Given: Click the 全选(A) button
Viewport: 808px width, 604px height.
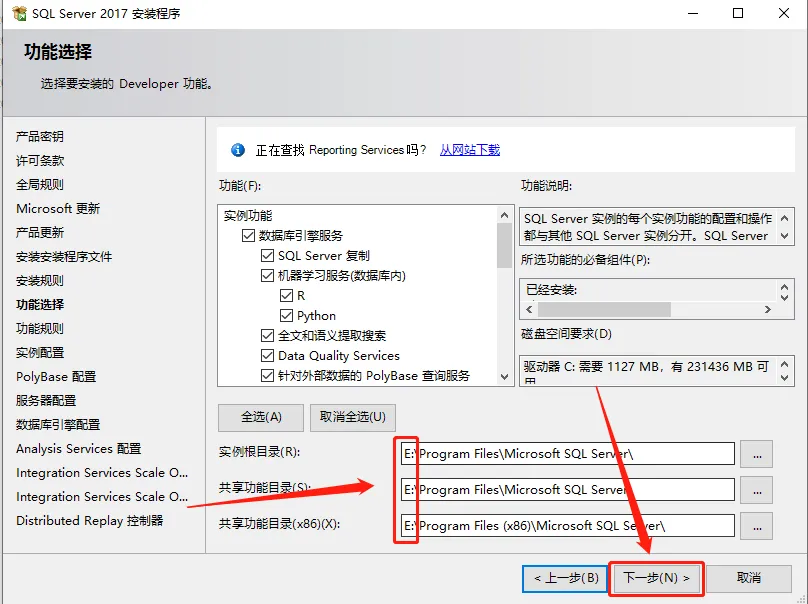Looking at the screenshot, I should click(x=261, y=417).
